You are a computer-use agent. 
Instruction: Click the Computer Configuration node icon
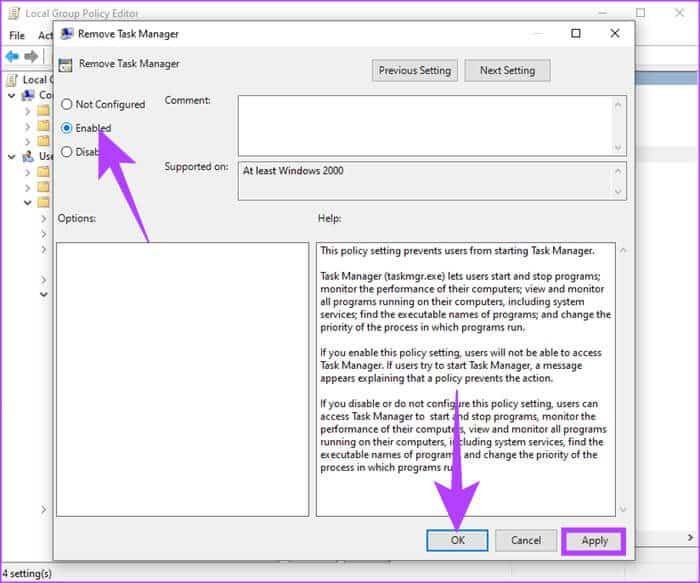[29, 95]
